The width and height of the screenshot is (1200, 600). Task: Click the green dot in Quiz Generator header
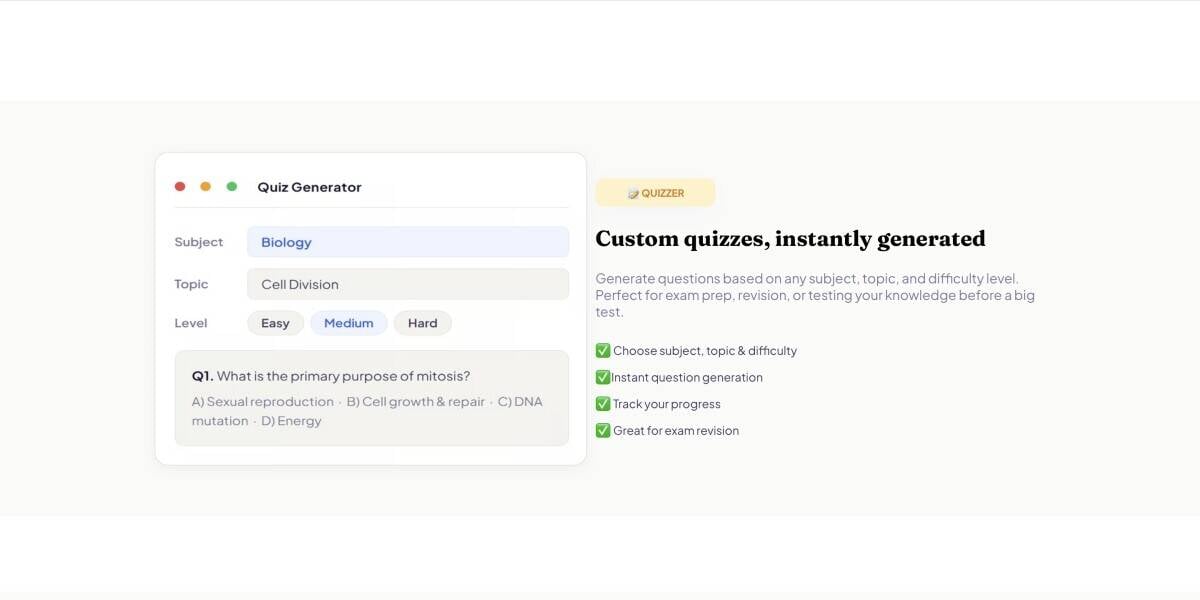[232, 186]
